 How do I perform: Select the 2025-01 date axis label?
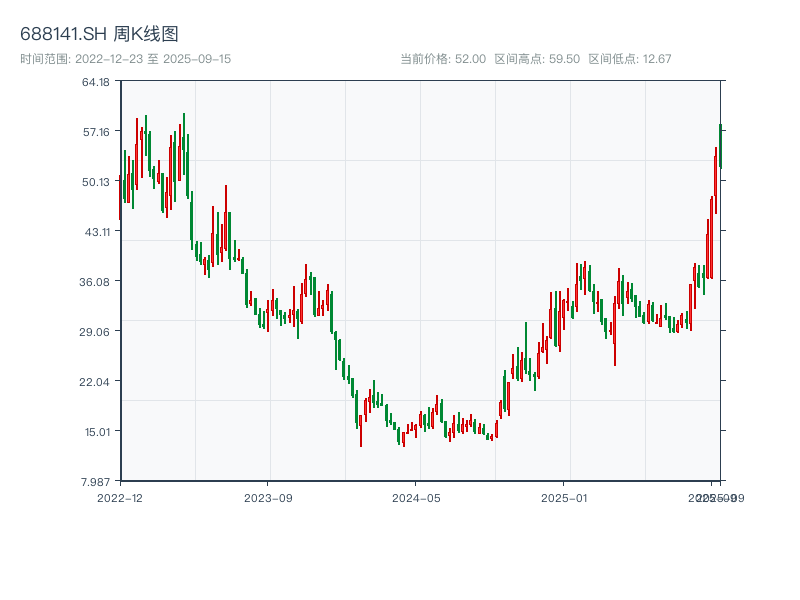pyautogui.click(x=565, y=497)
